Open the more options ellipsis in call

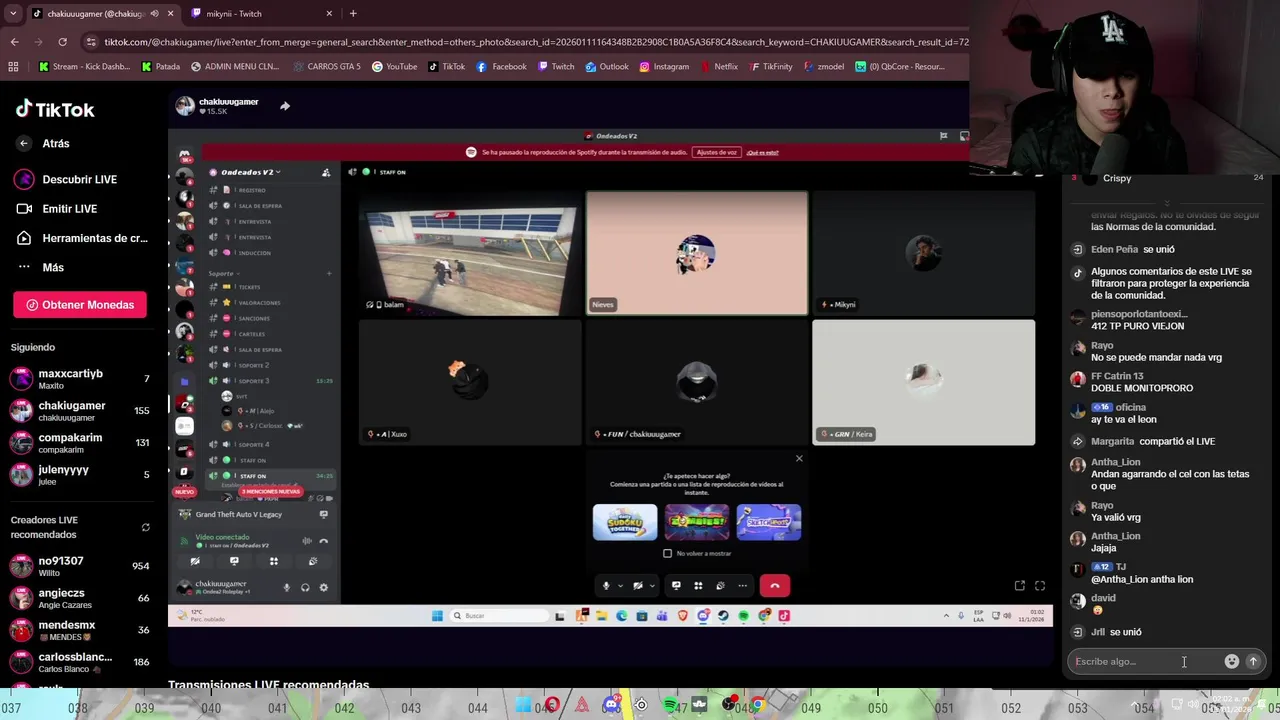click(x=742, y=586)
